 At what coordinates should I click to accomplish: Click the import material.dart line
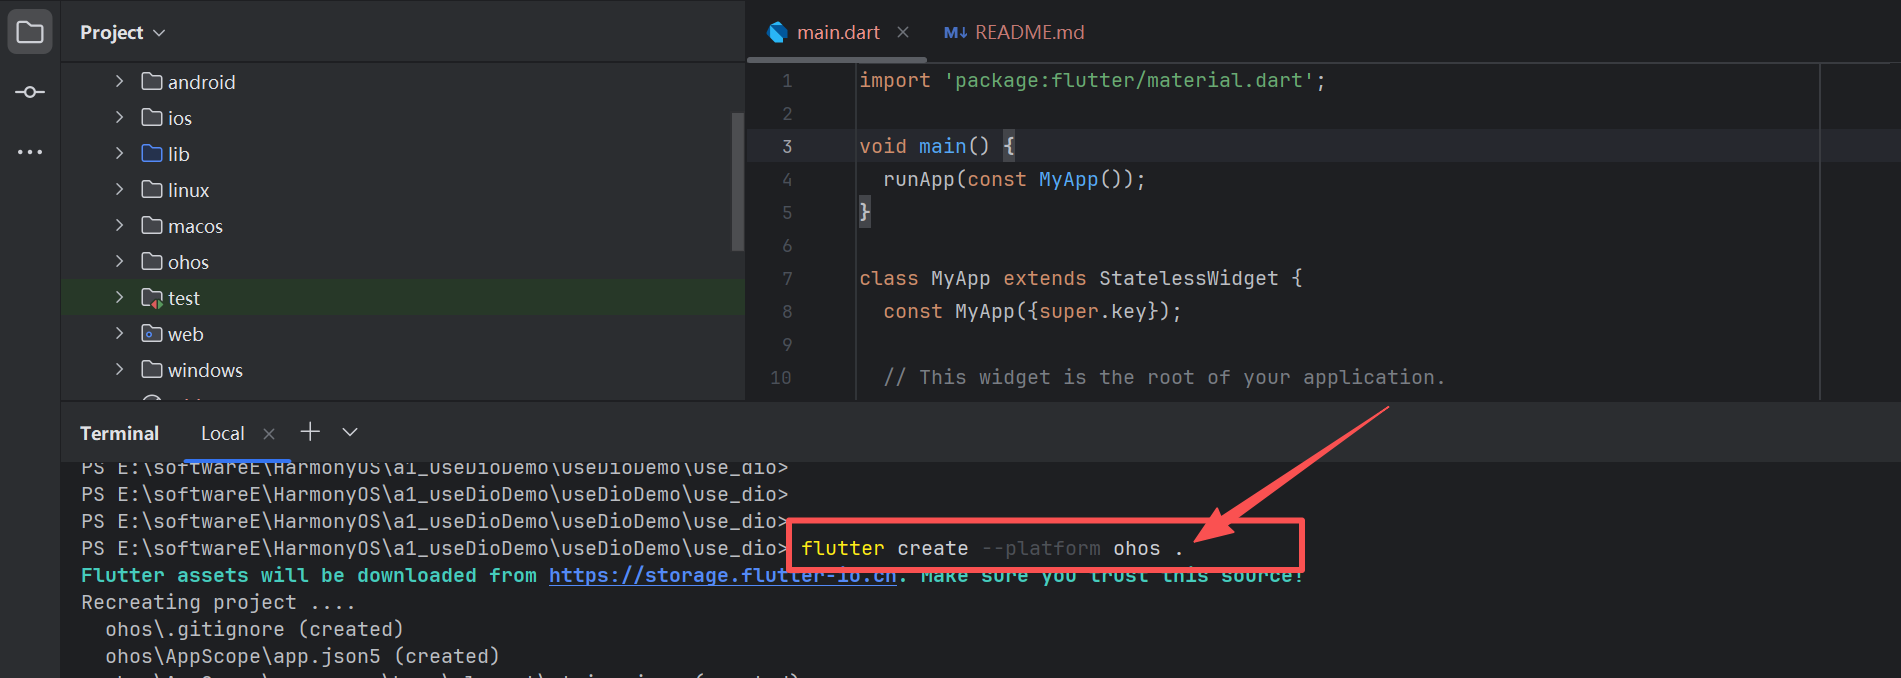(x=1092, y=80)
